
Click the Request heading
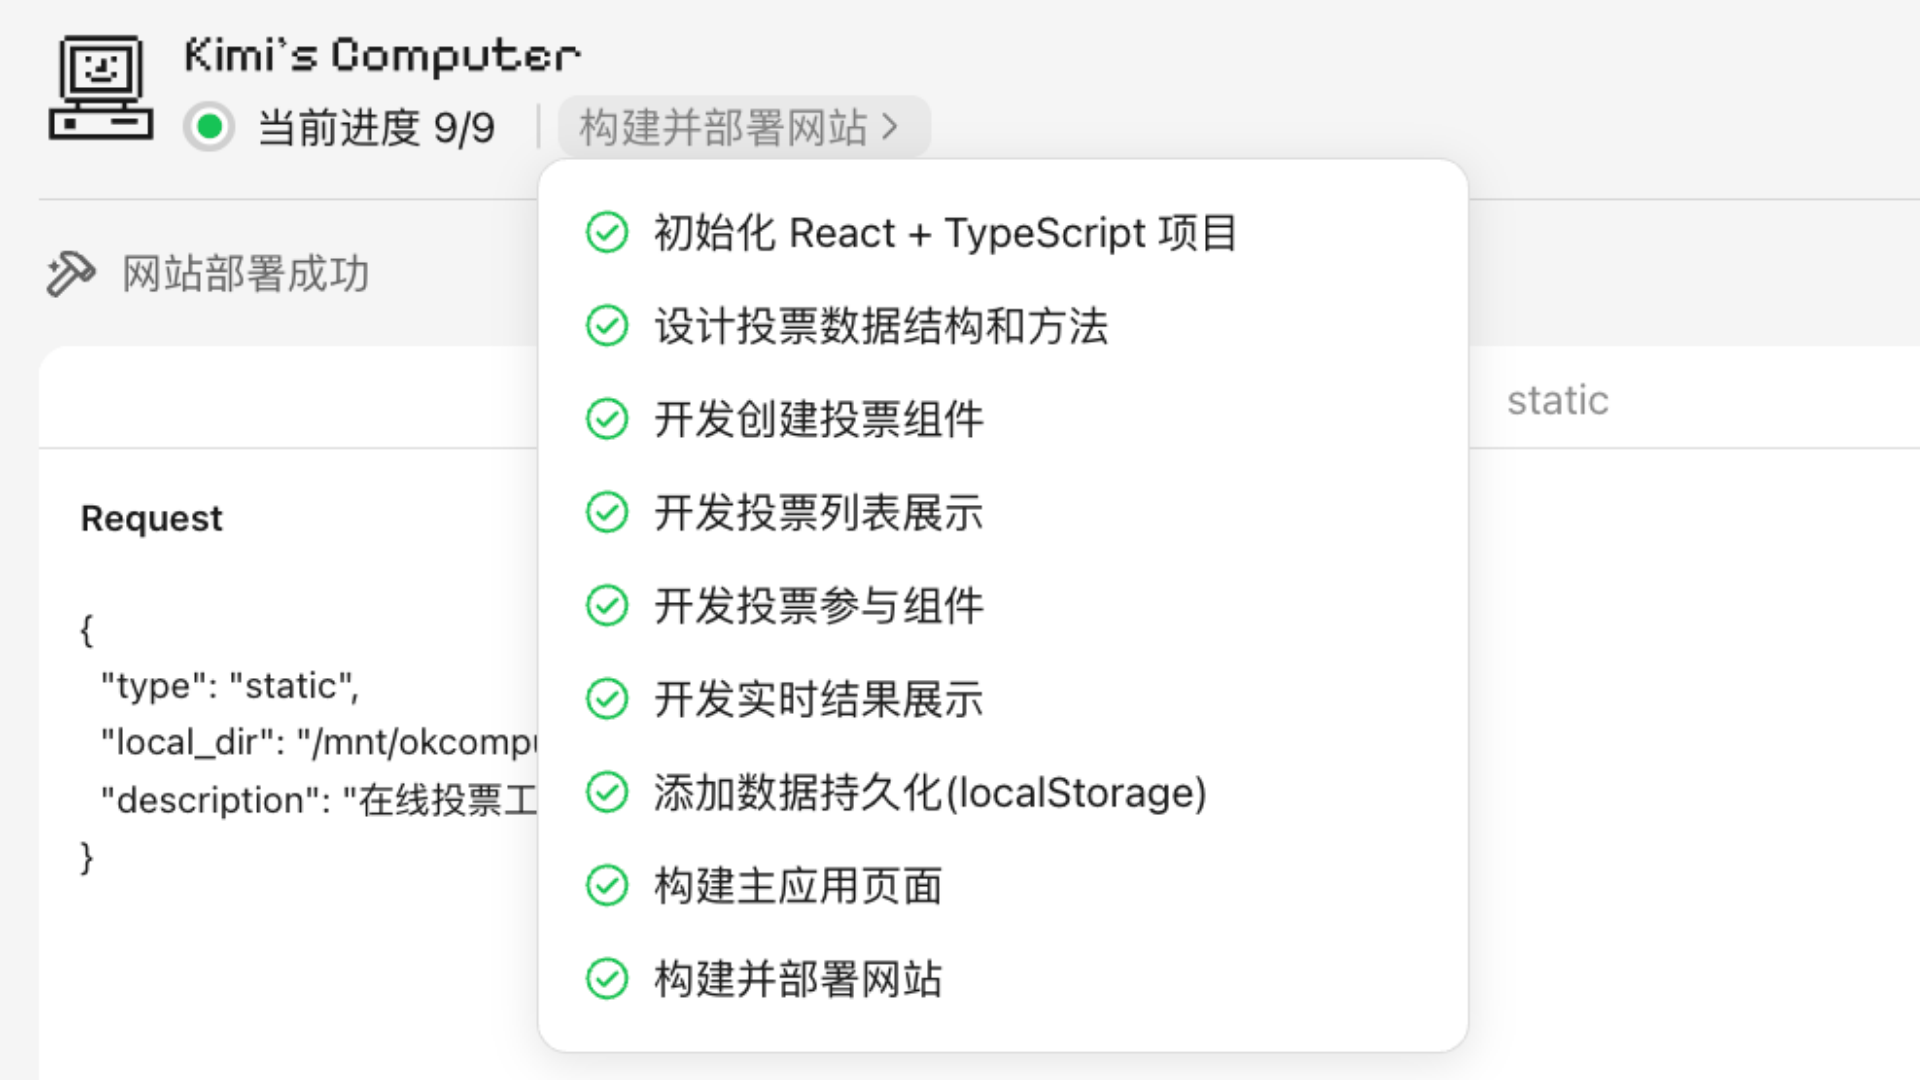click(152, 518)
